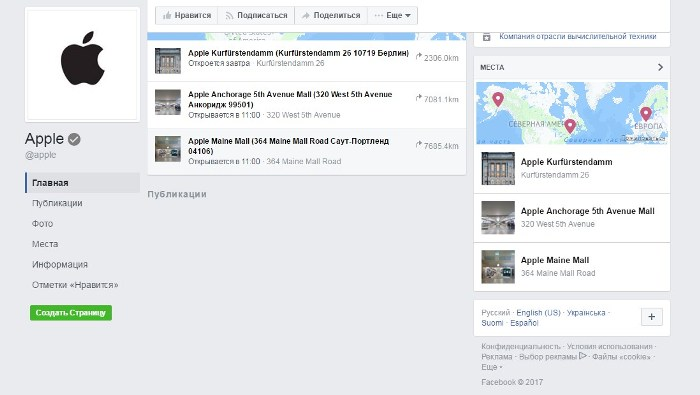The width and height of the screenshot is (700, 395).
Task: Click the thumbs-up Нравится button
Action: tap(187, 15)
